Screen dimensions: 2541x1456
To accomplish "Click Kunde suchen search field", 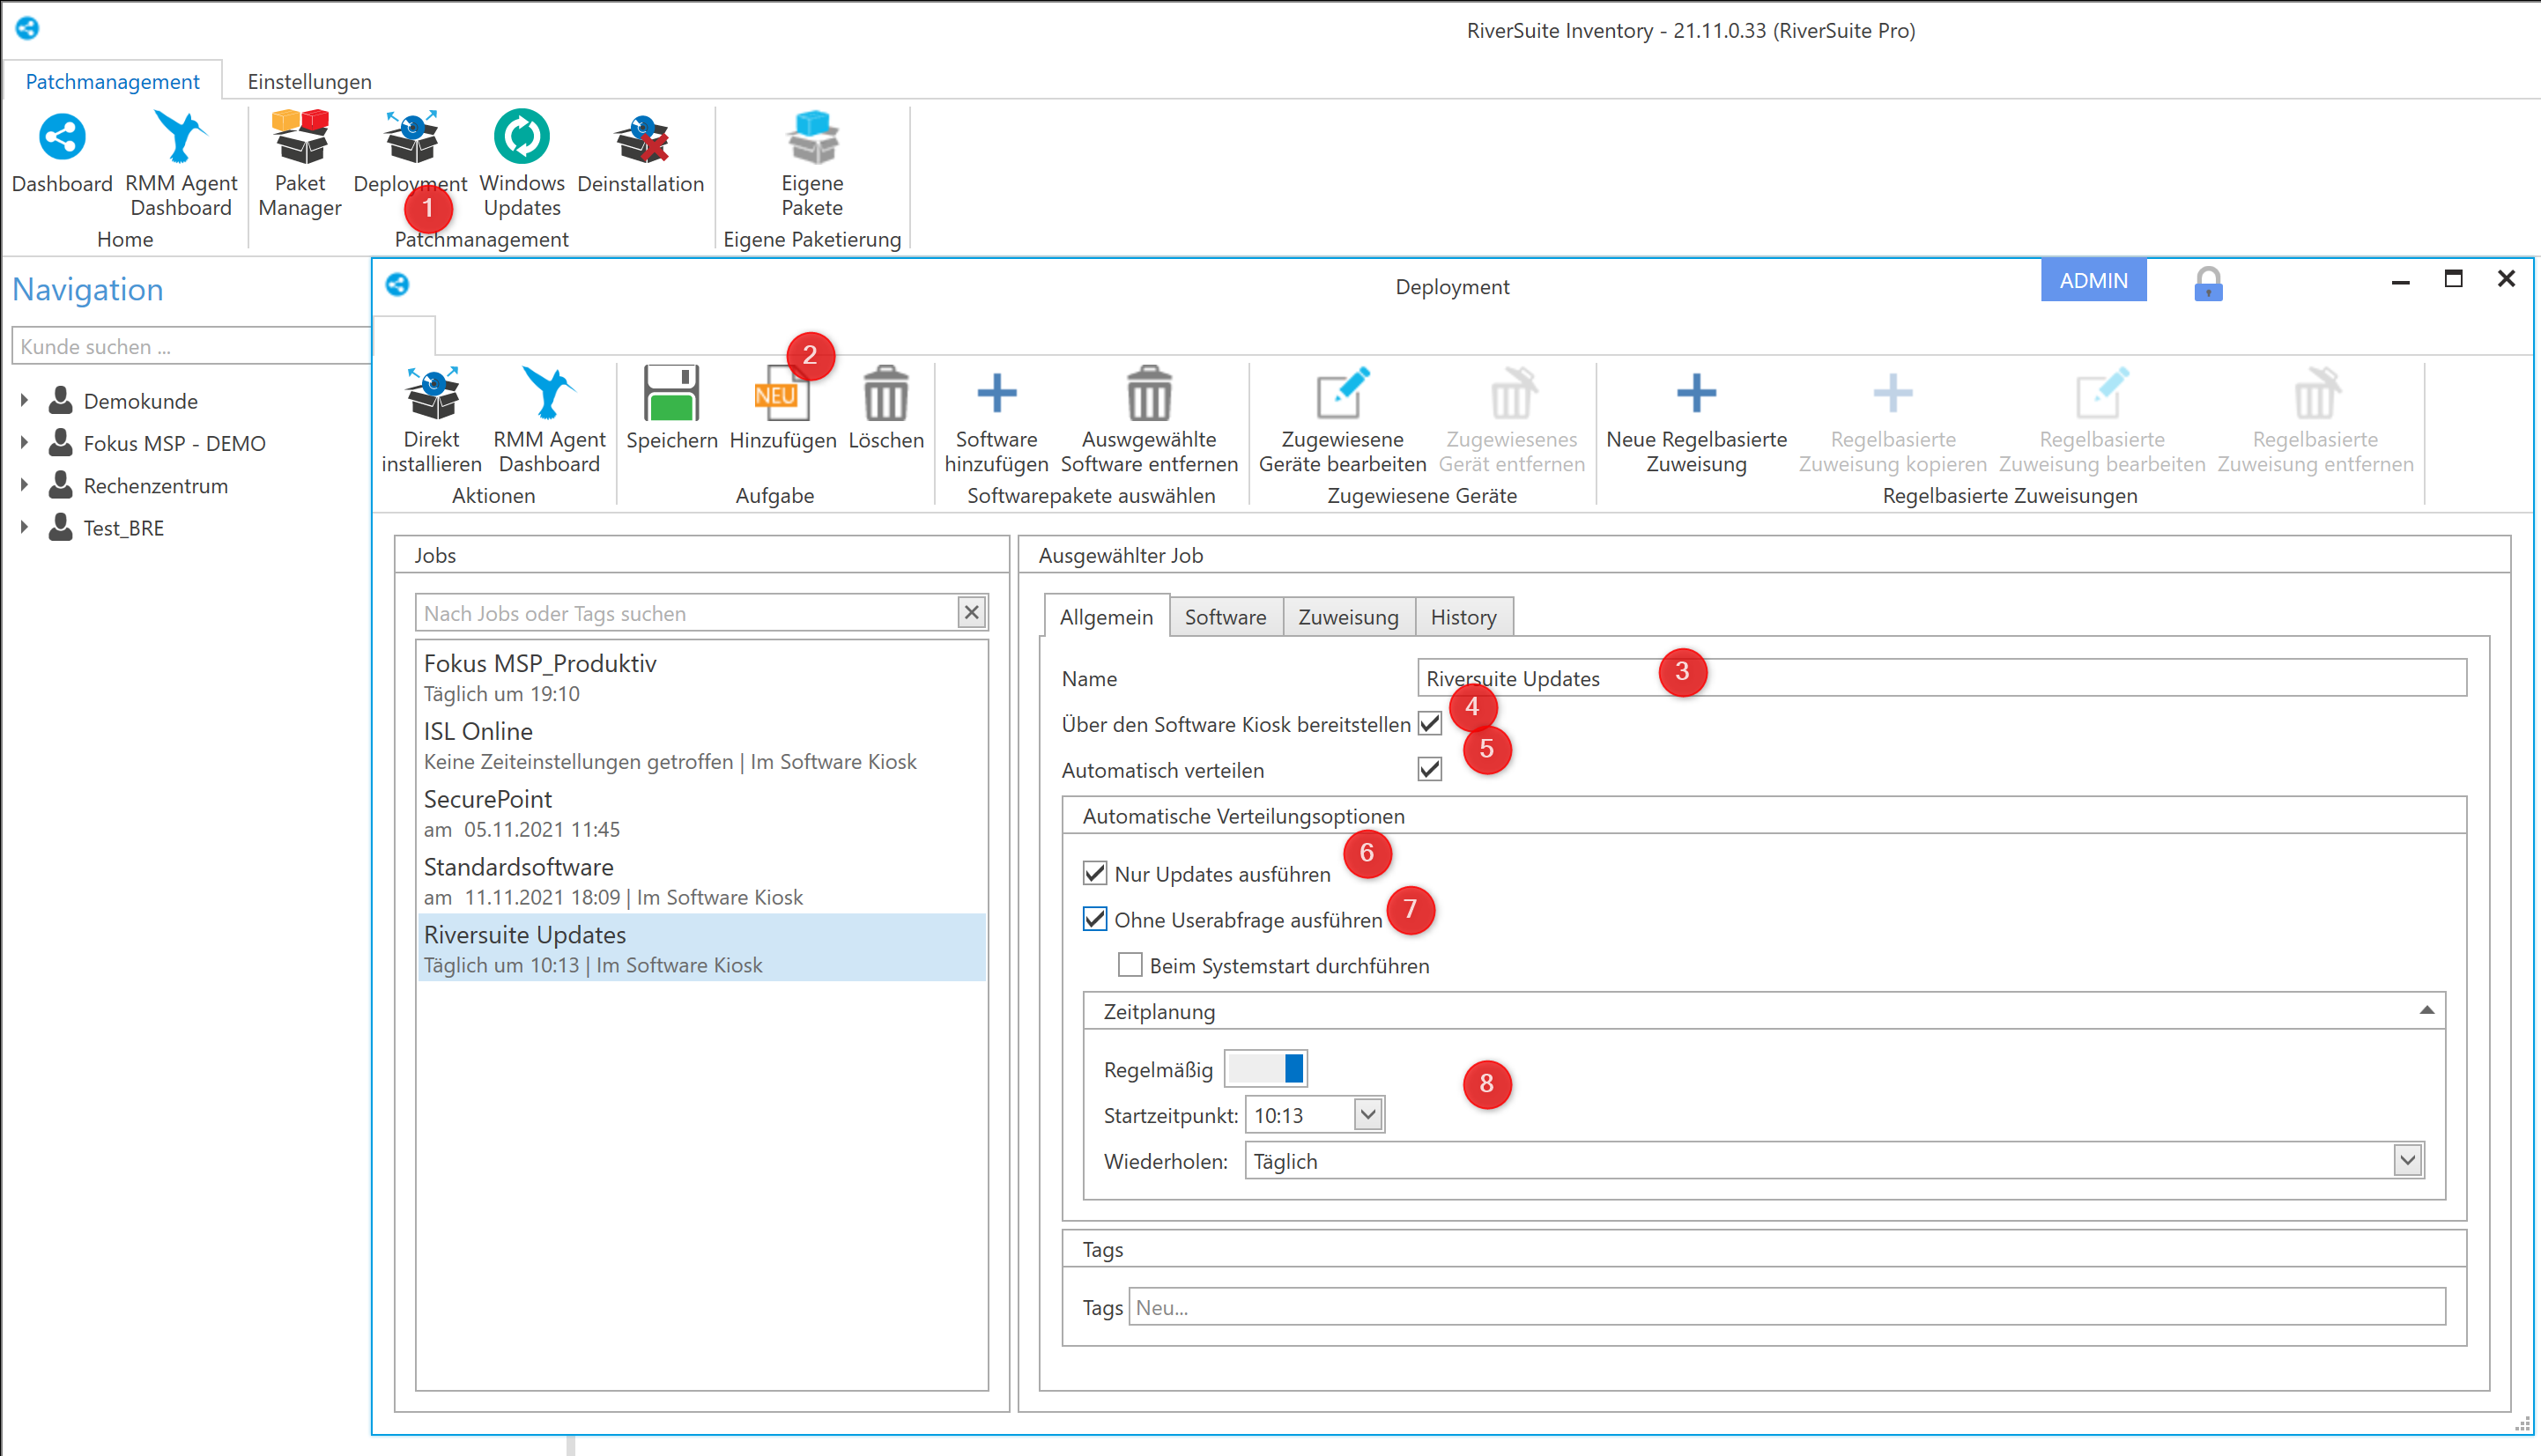I will (x=190, y=346).
